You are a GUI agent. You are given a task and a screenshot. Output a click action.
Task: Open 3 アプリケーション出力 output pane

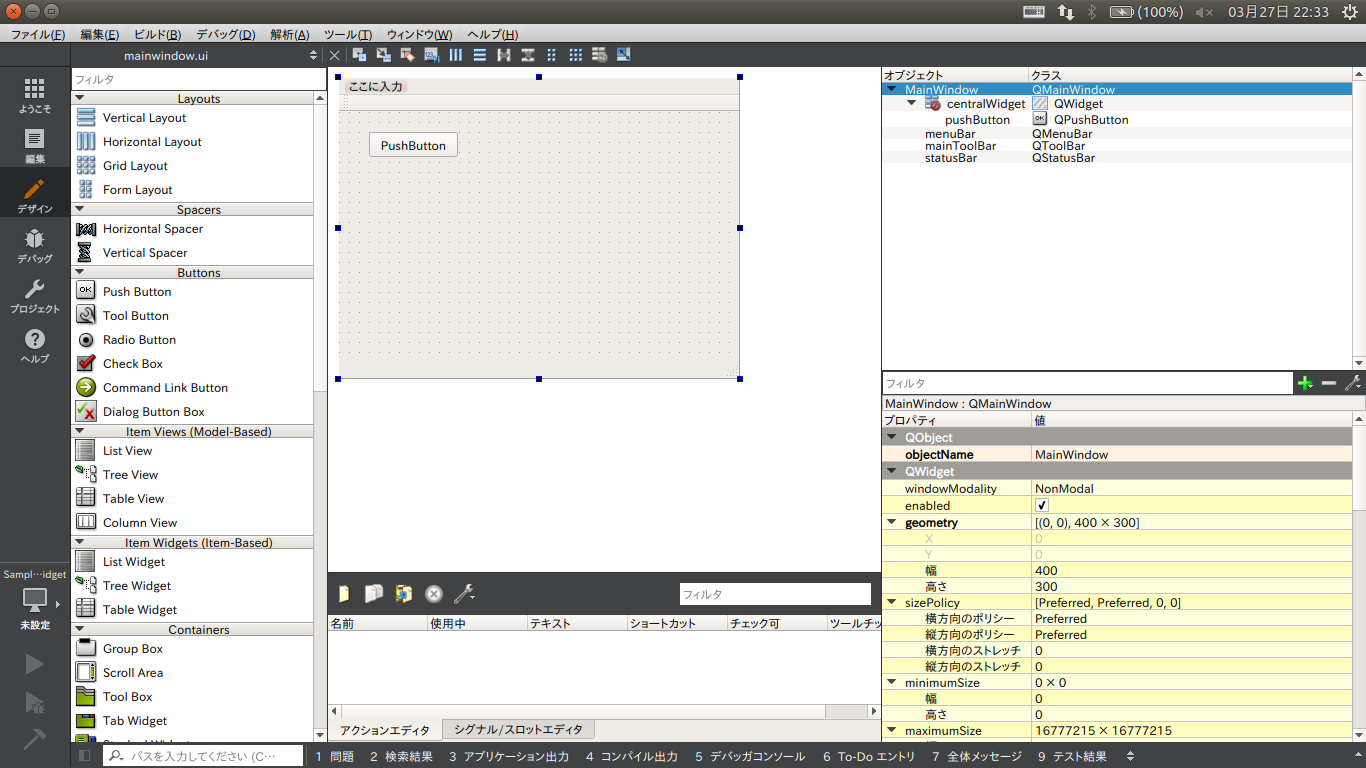[x=508, y=757]
